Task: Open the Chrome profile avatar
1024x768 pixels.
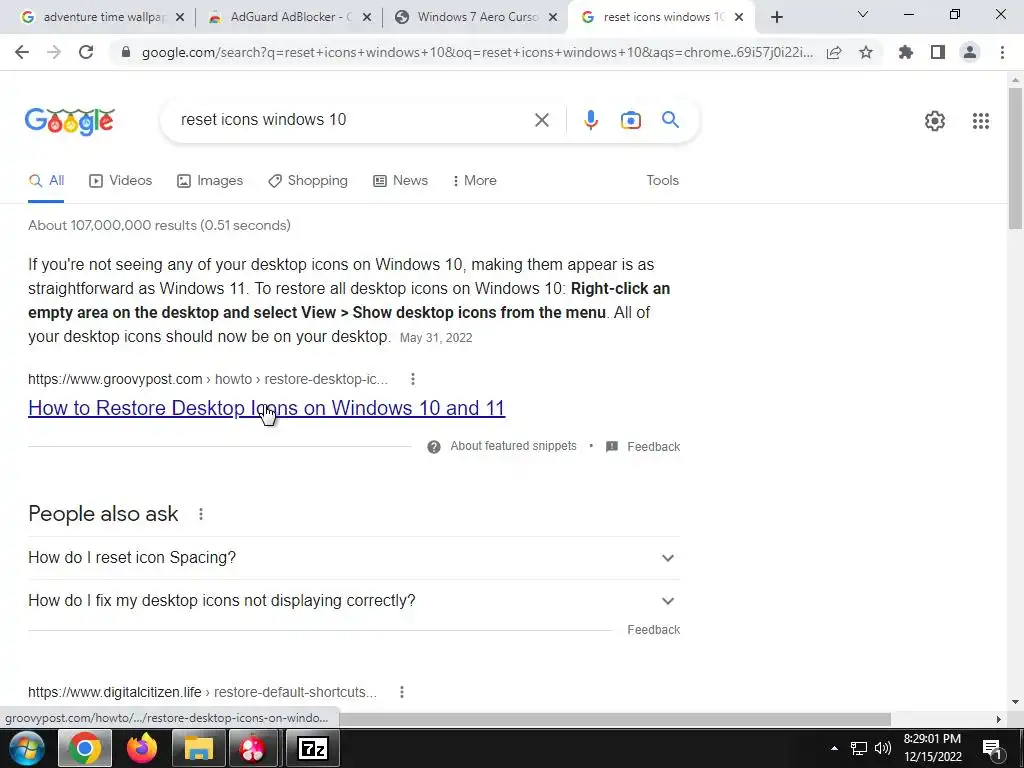Action: [x=970, y=52]
